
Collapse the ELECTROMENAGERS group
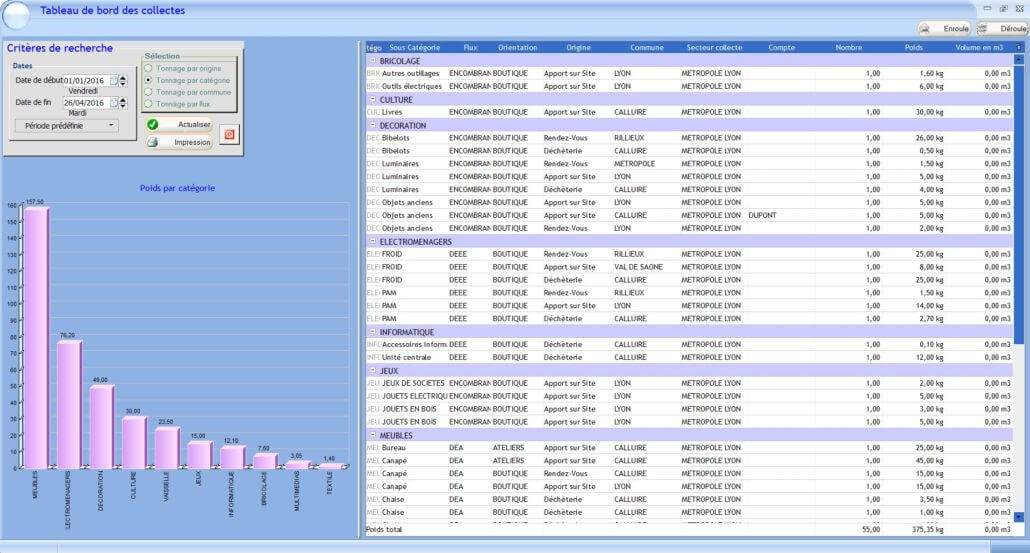pyautogui.click(x=372, y=241)
